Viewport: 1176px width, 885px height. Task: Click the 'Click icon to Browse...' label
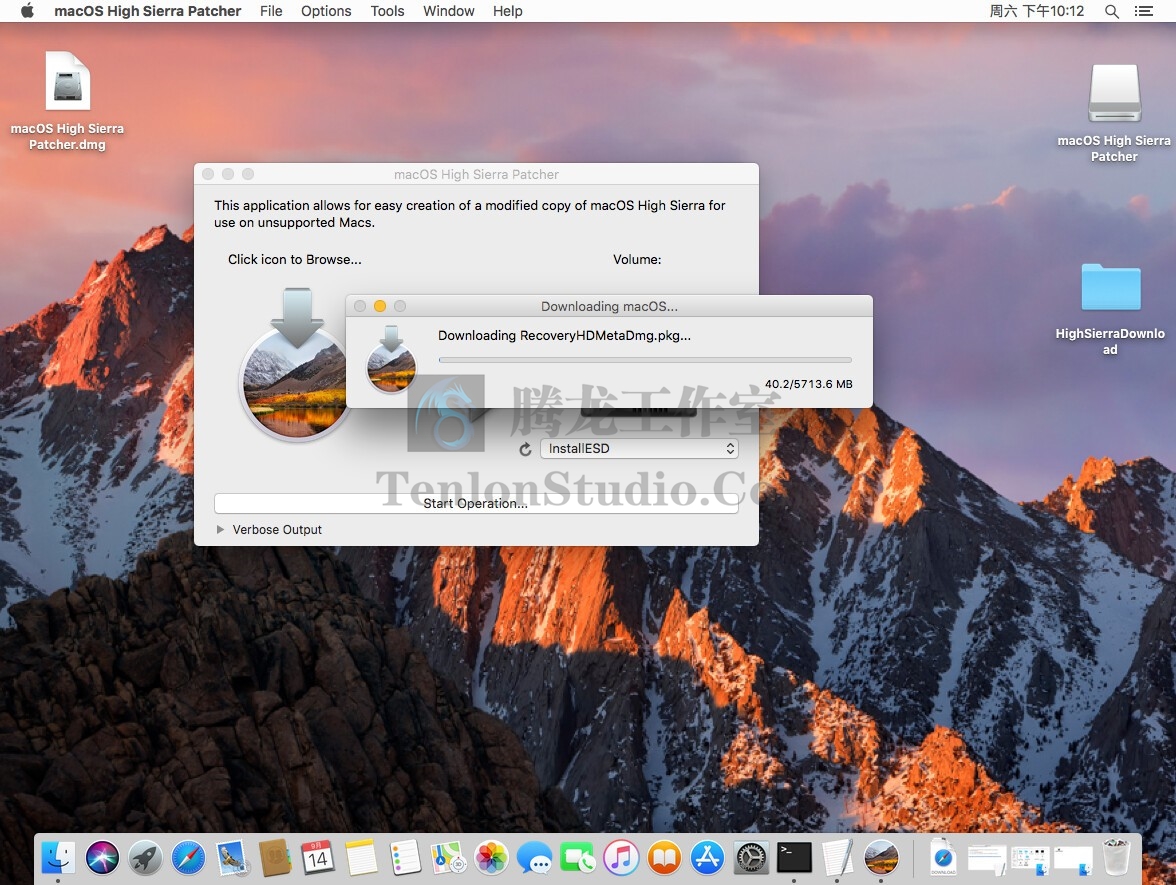pos(295,260)
